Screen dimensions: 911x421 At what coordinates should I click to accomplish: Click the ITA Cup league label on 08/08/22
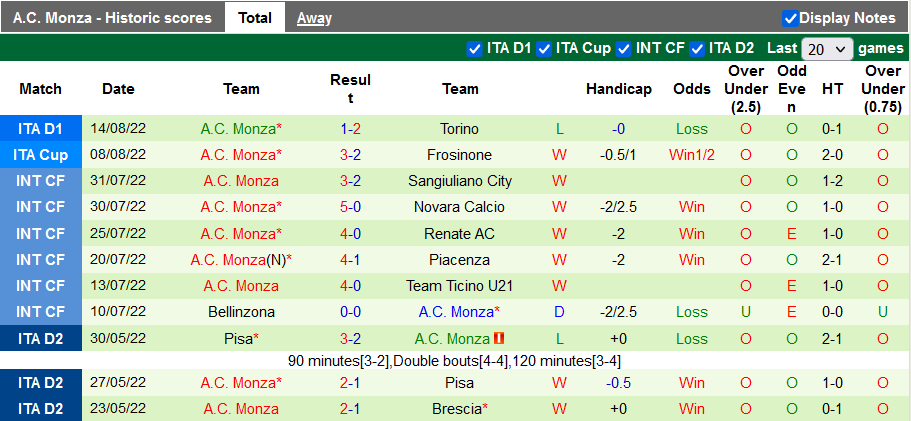pyautogui.click(x=40, y=155)
